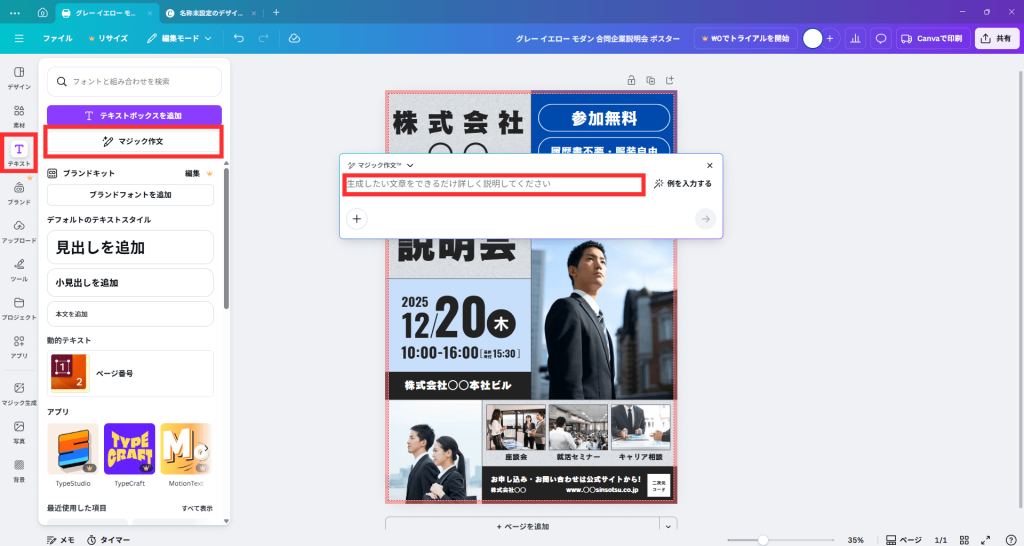Open the アップロード sidebar icon

pos(18,230)
